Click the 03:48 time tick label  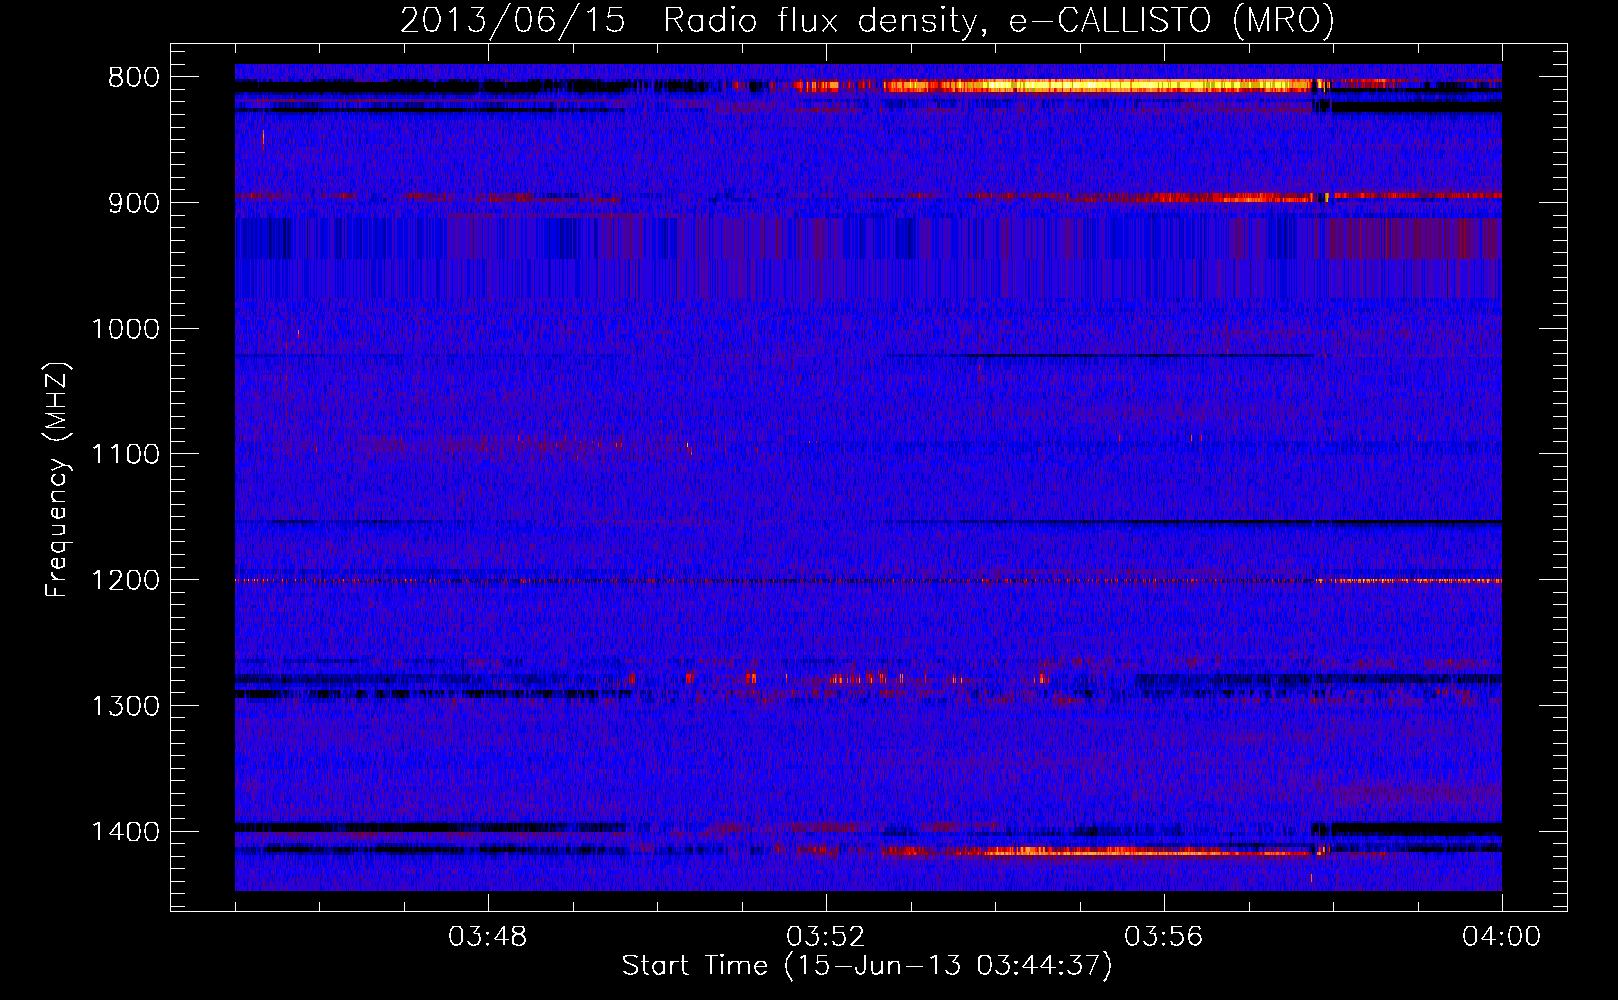tap(488, 937)
